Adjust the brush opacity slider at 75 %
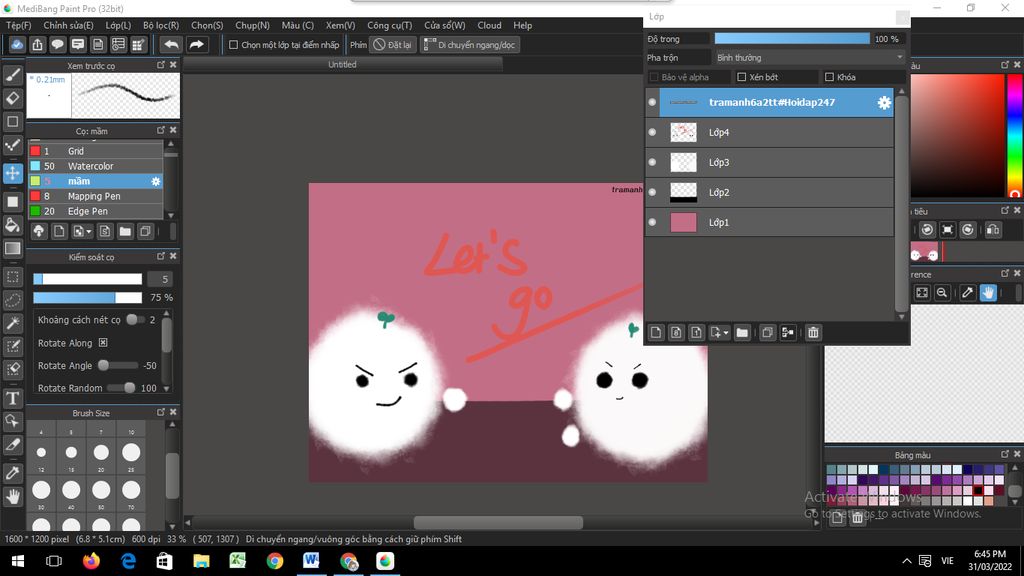1024x576 pixels. [x=88, y=297]
